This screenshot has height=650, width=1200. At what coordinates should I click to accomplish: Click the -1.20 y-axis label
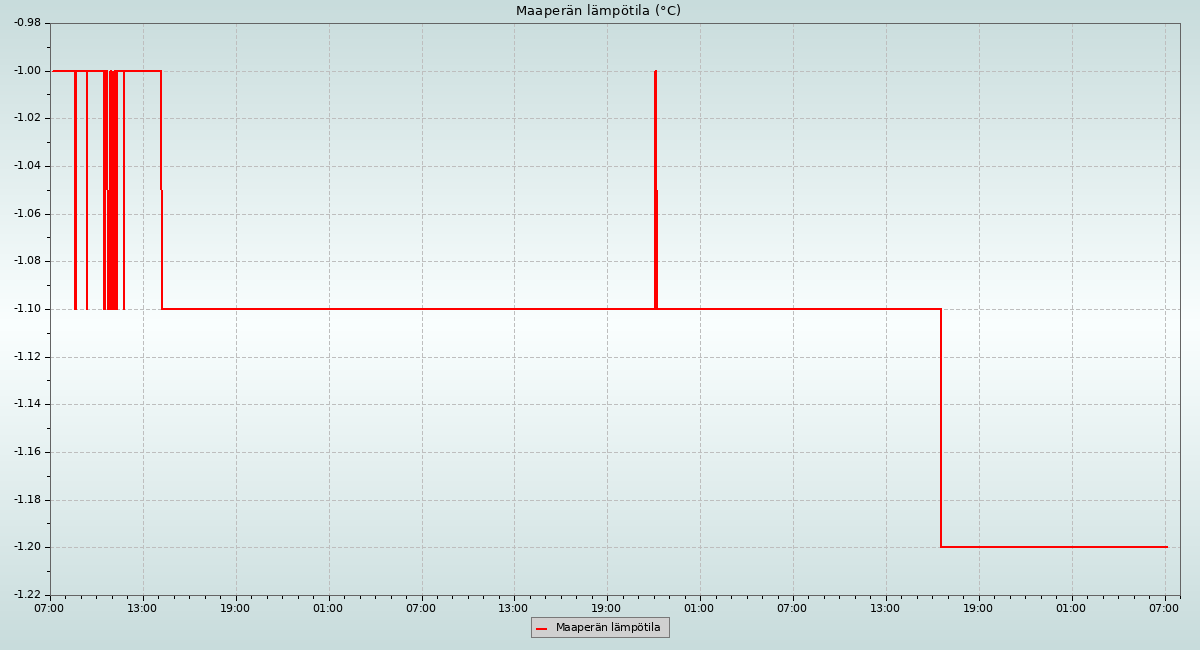[x=27, y=547]
